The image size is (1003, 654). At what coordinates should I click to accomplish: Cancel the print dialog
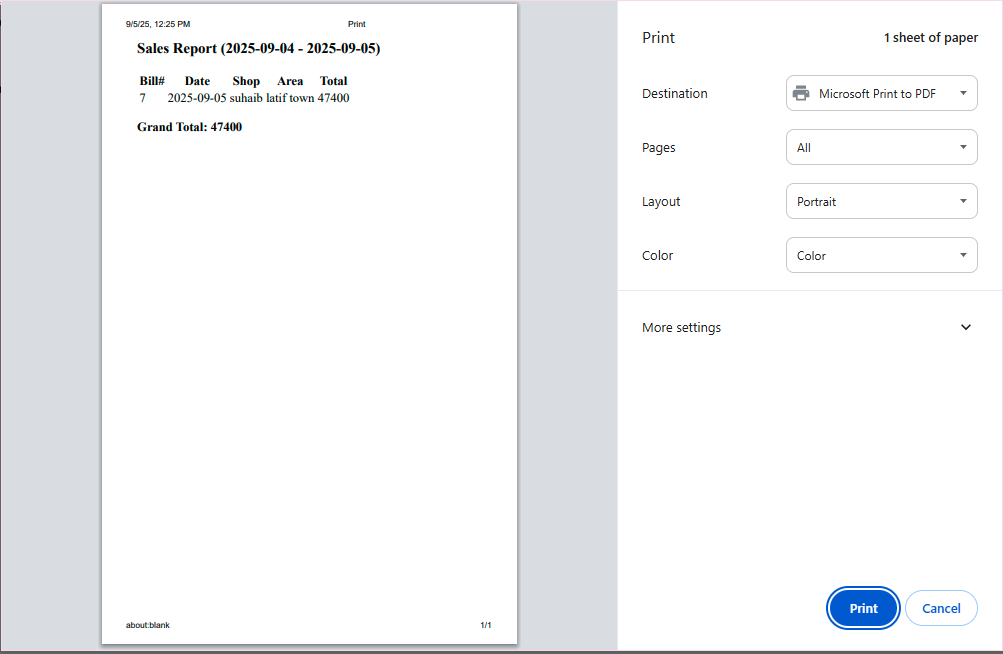coord(940,608)
